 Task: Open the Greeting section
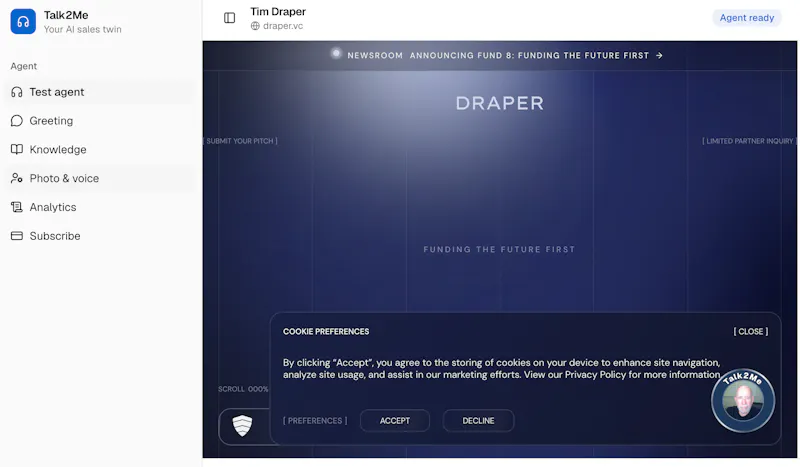(100, 120)
